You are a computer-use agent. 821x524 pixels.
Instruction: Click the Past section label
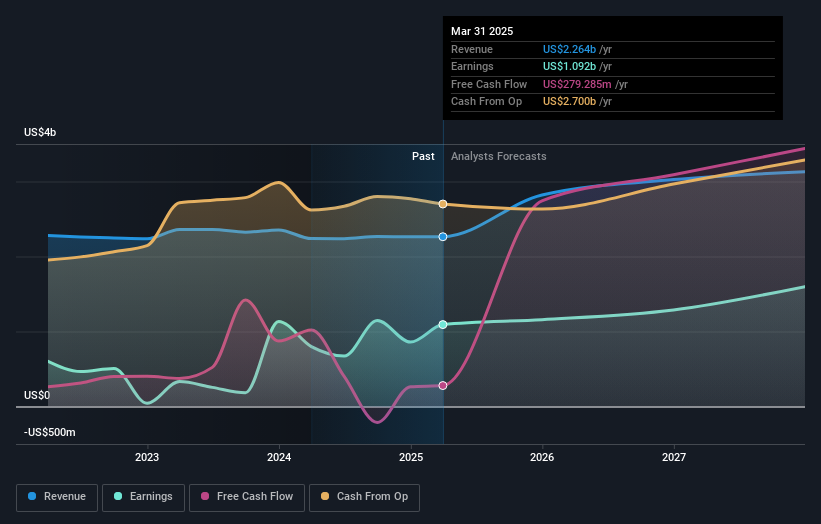(423, 157)
